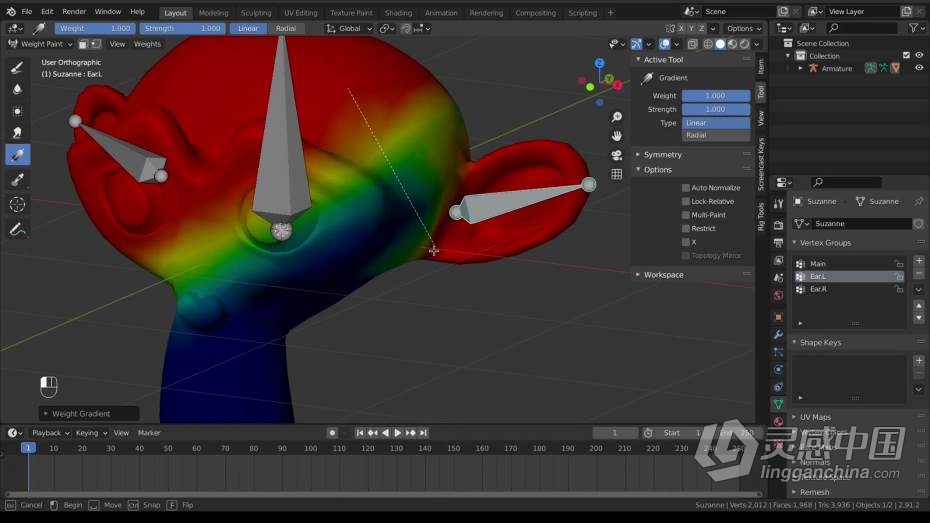Screen dimensions: 930x523
Task: Select the Sample Weight eyedropper tool
Action: point(17,180)
